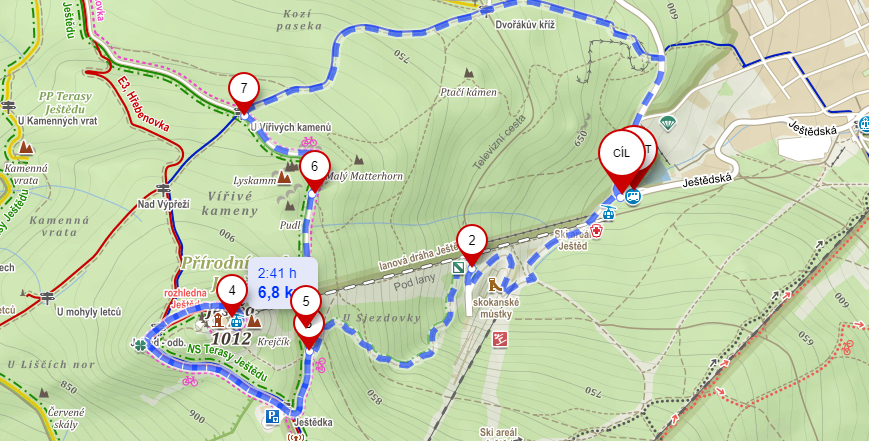Select the Lyskamm rock peak icon

(284, 177)
